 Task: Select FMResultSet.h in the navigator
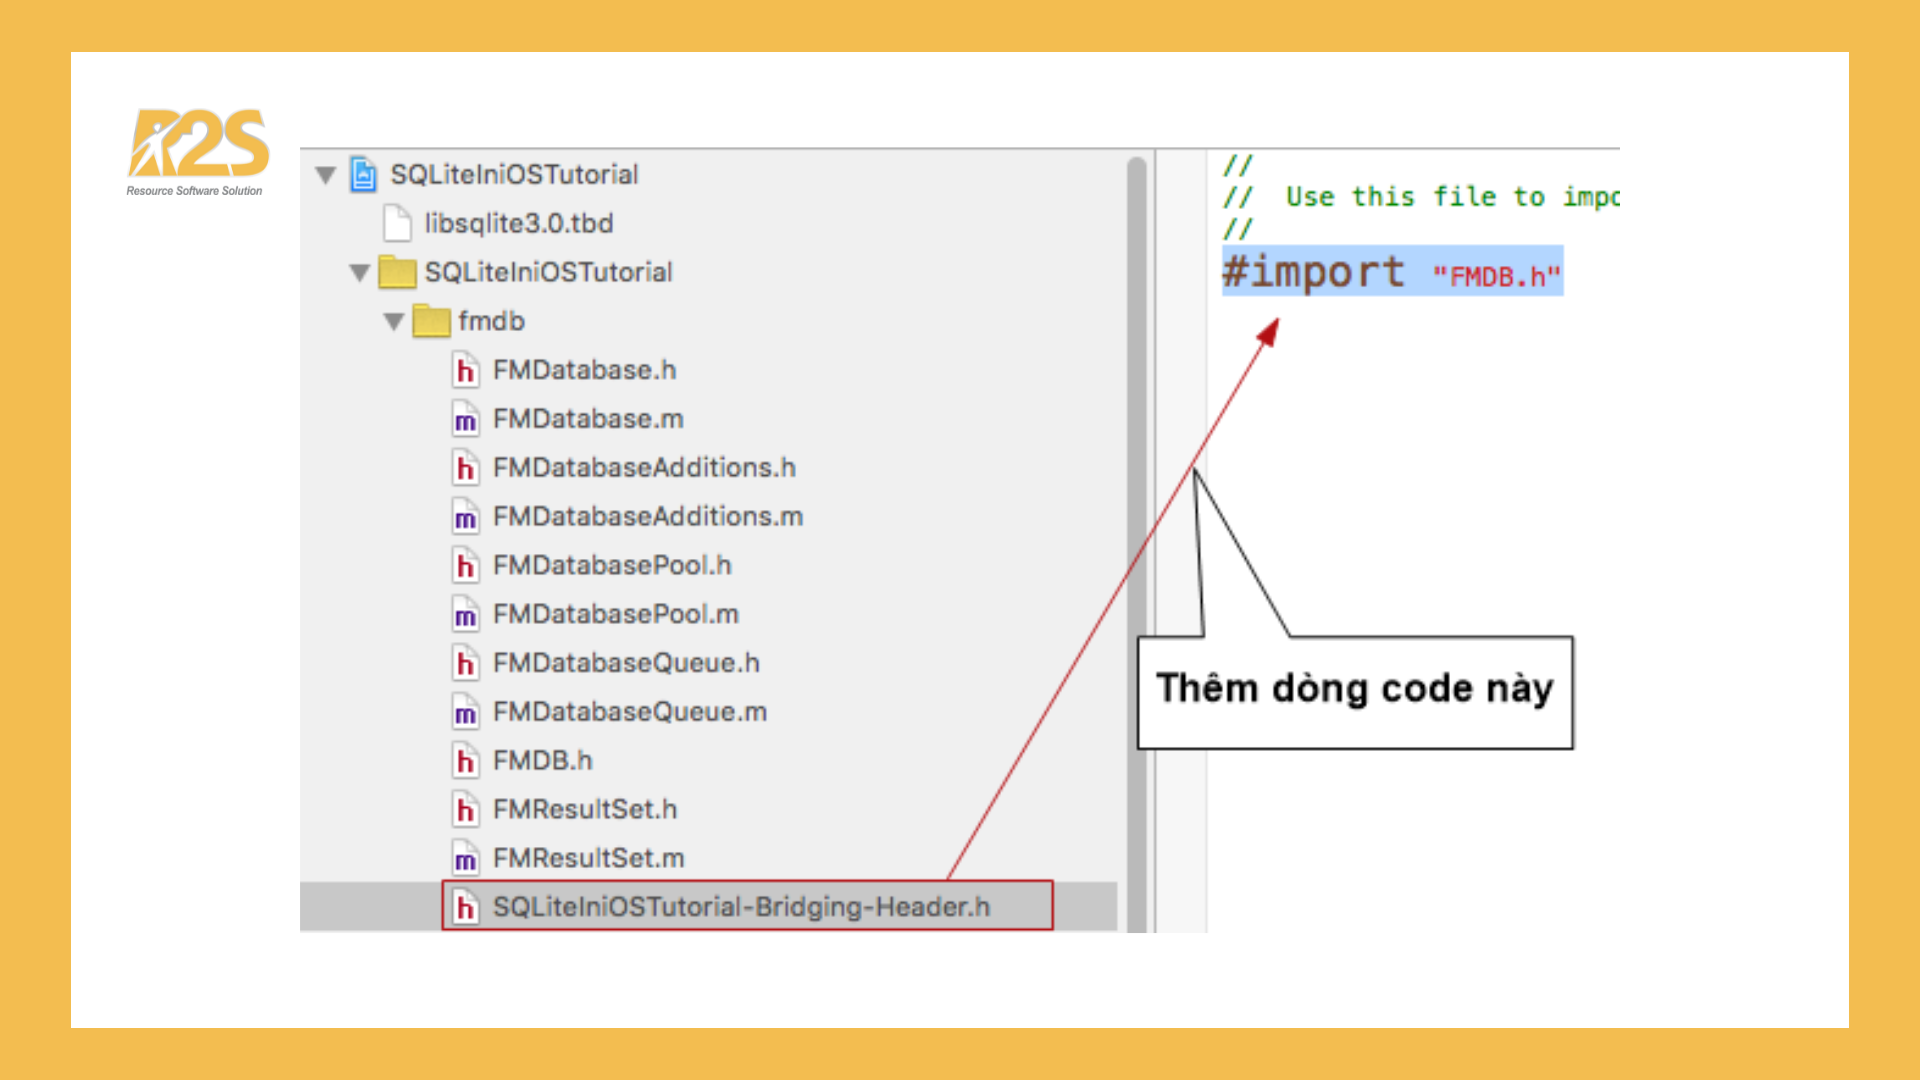(x=585, y=809)
